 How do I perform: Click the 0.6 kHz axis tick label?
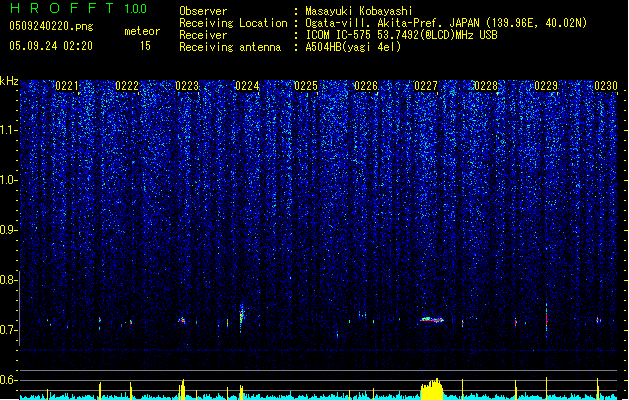[x=9, y=380]
